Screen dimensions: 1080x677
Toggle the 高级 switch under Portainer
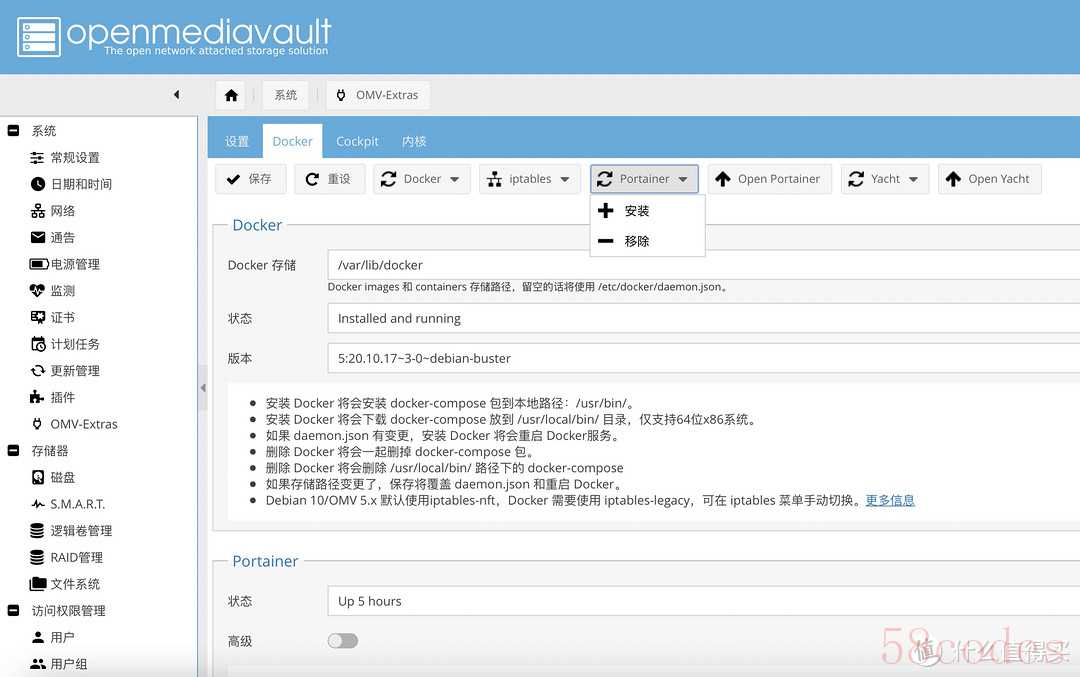tap(342, 641)
